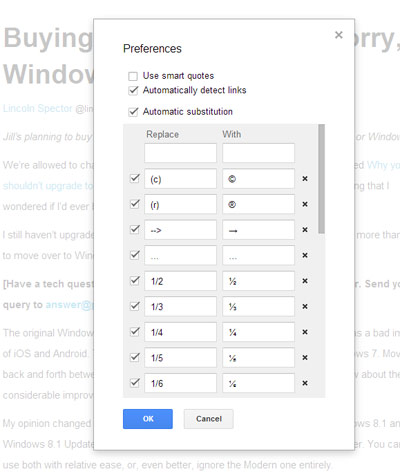Screen dimensions: 400x476
Task: Delete the ellipsis substitution row
Action: (x=305, y=255)
